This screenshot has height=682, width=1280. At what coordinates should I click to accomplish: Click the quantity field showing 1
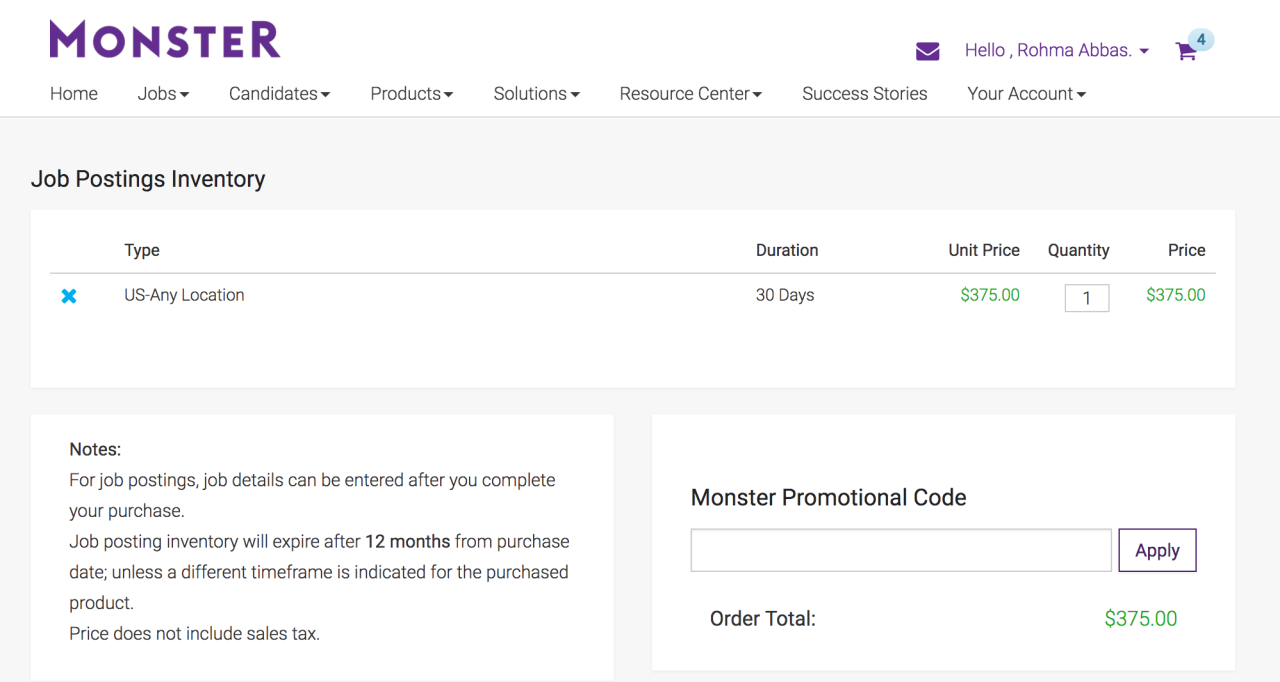(1087, 297)
